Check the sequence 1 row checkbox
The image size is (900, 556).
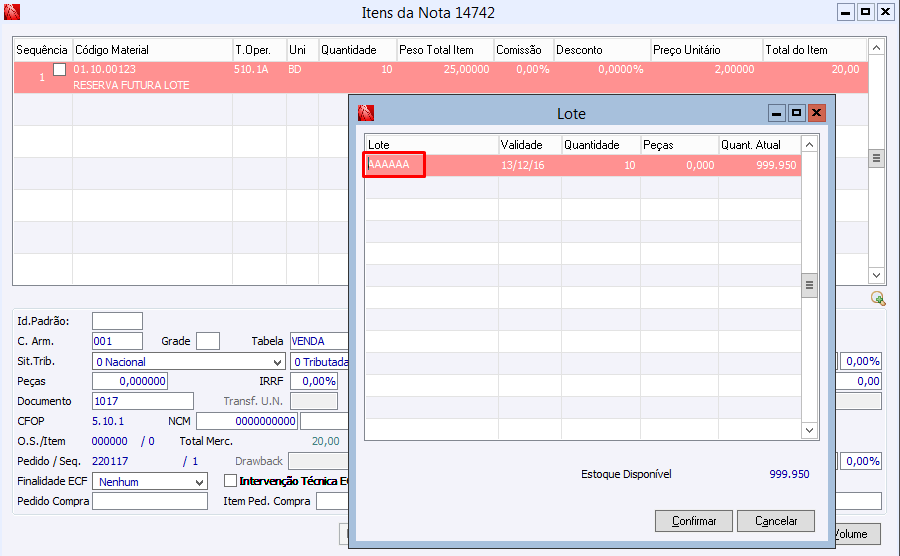(60, 69)
